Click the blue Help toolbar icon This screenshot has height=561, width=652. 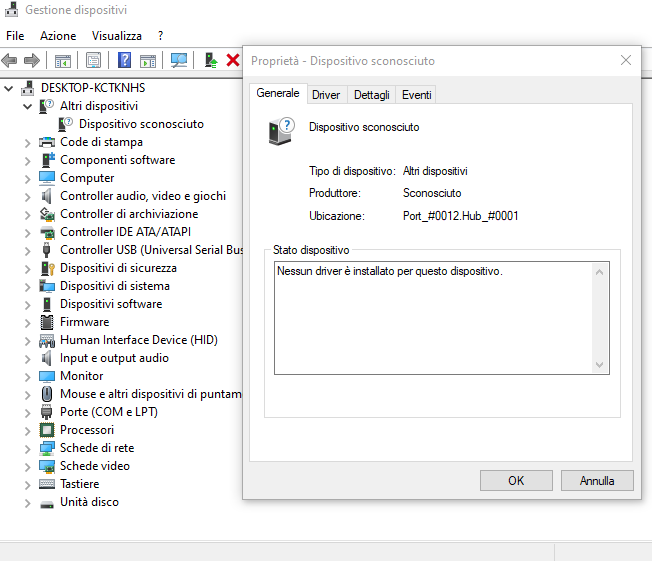point(124,61)
